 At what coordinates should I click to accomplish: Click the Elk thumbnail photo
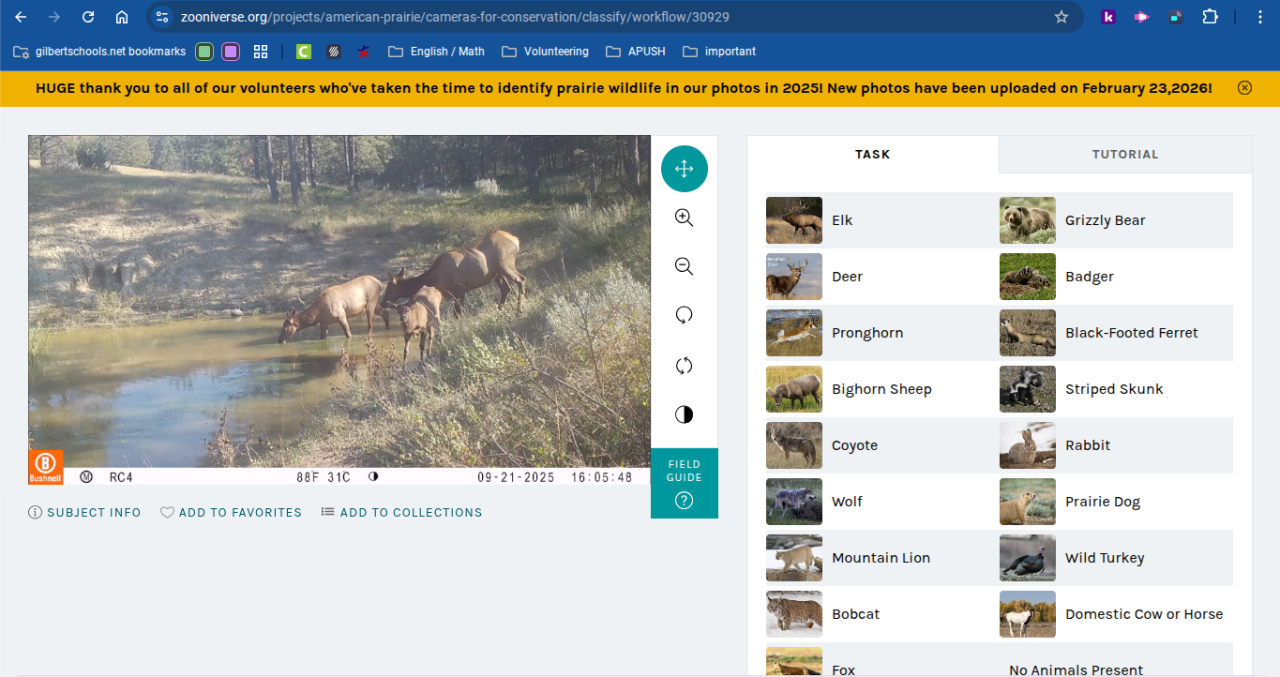point(794,220)
